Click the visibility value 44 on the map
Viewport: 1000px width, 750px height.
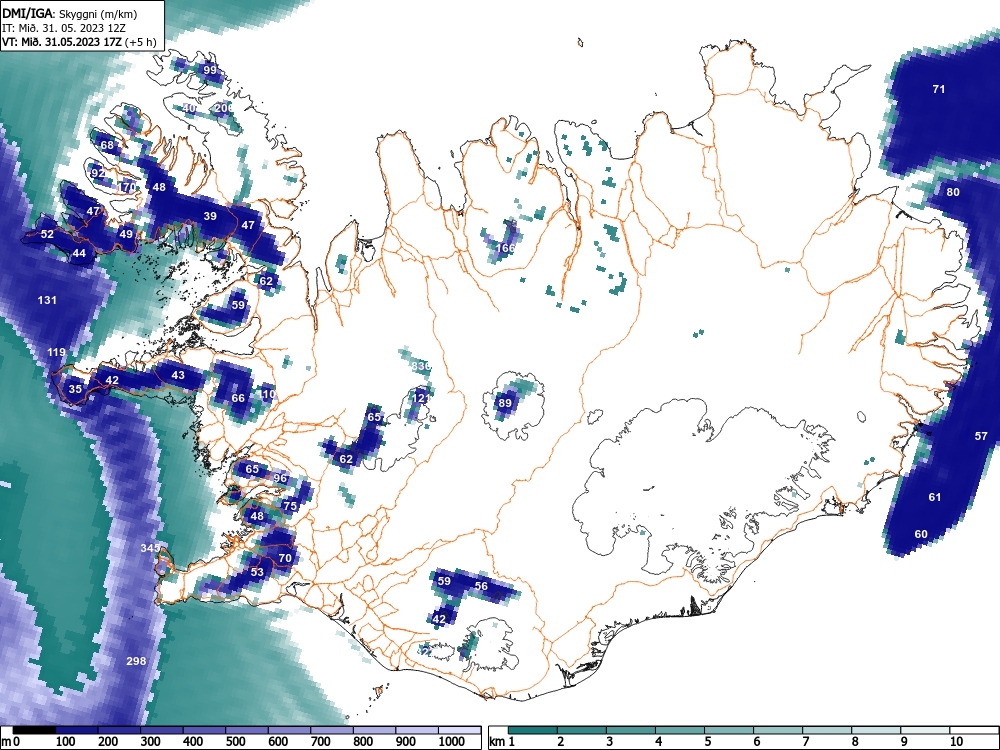(79, 253)
